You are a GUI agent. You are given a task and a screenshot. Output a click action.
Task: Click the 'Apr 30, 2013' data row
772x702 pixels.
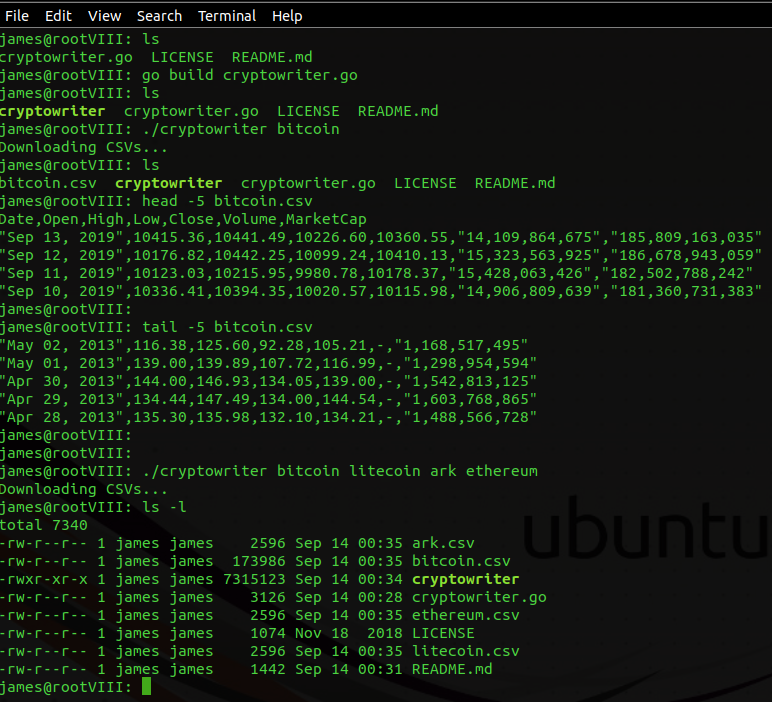(268, 381)
